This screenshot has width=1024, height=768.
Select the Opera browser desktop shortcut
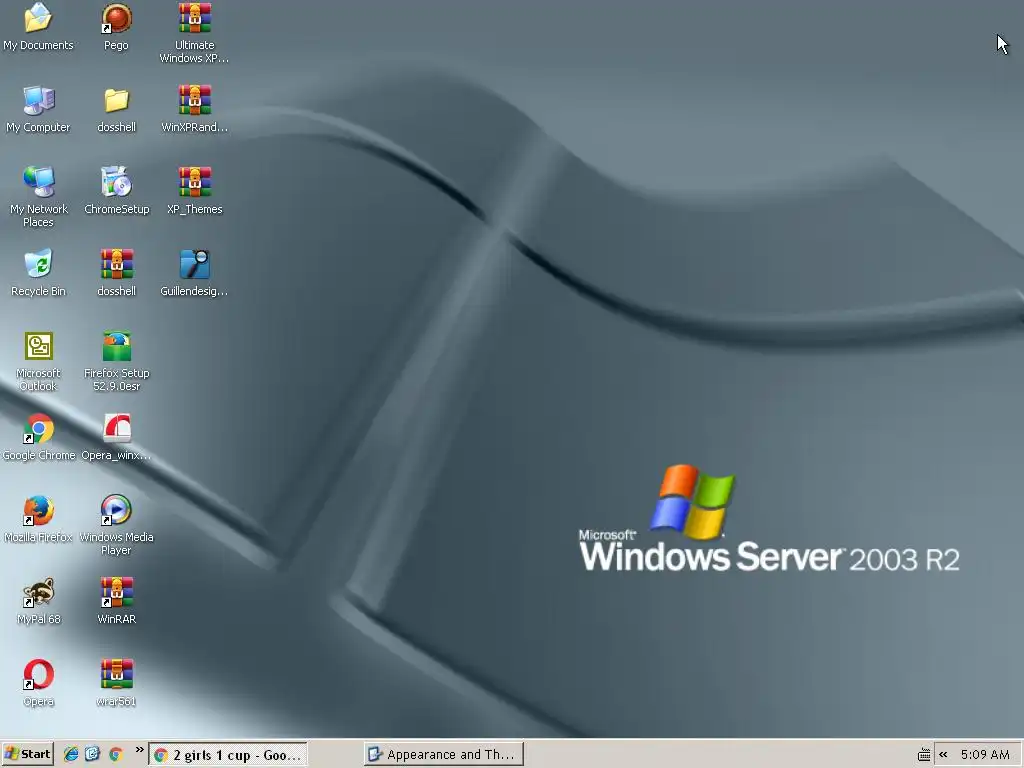[x=38, y=675]
